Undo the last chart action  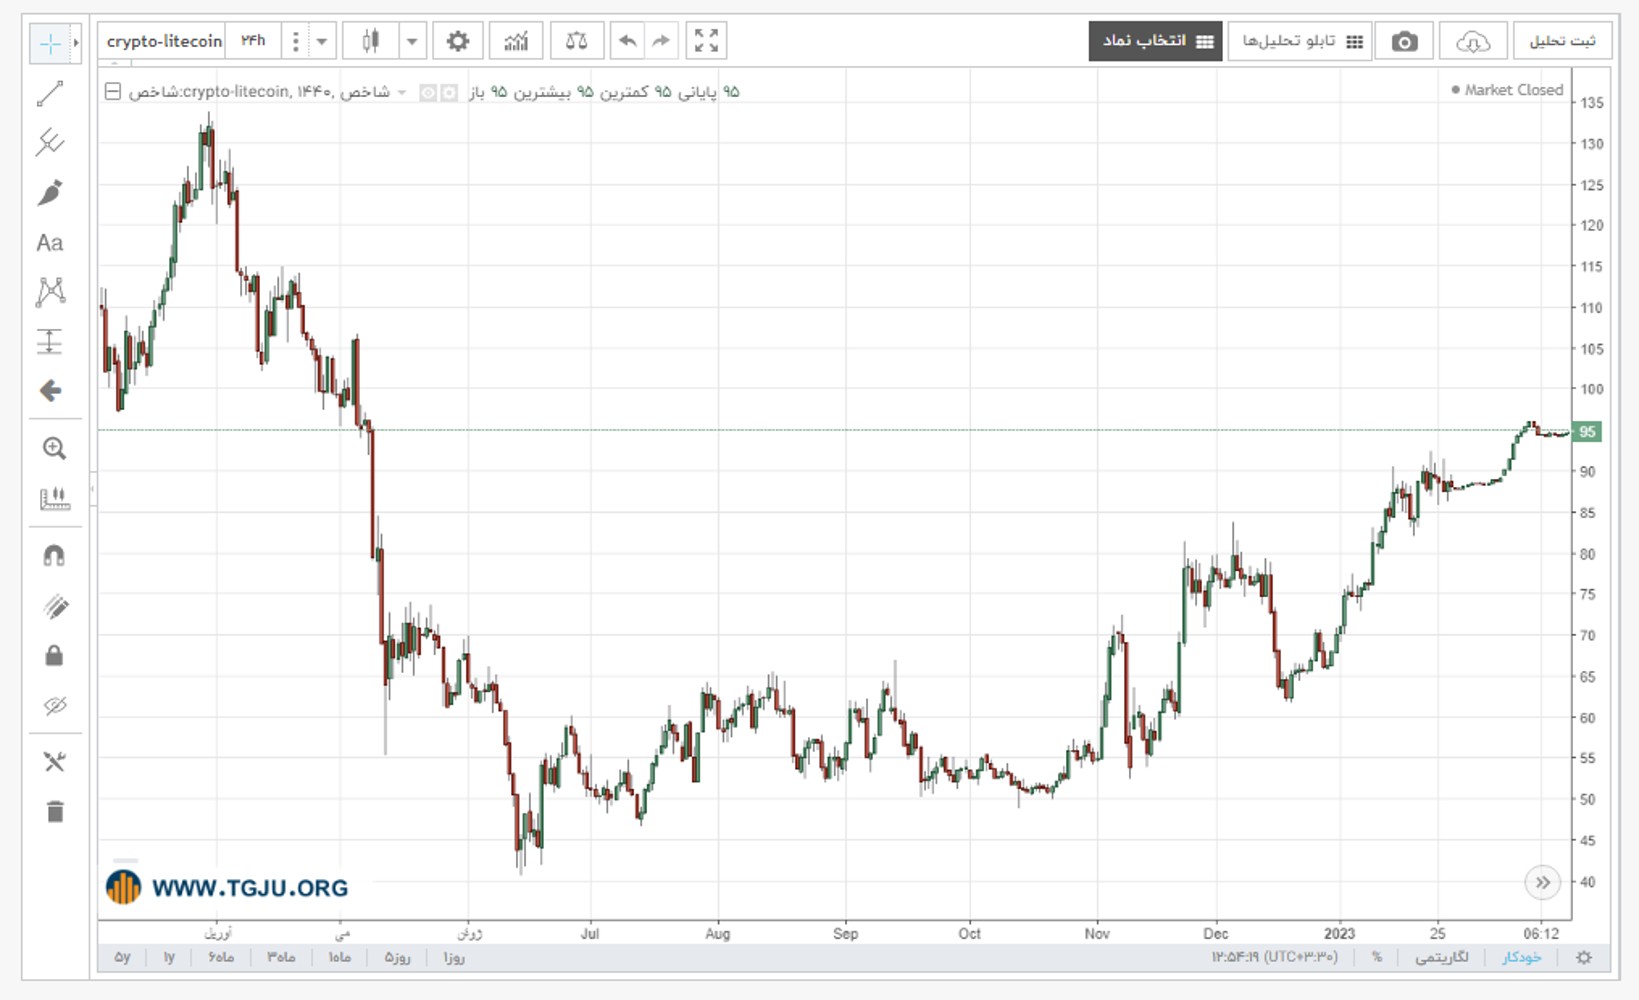627,41
